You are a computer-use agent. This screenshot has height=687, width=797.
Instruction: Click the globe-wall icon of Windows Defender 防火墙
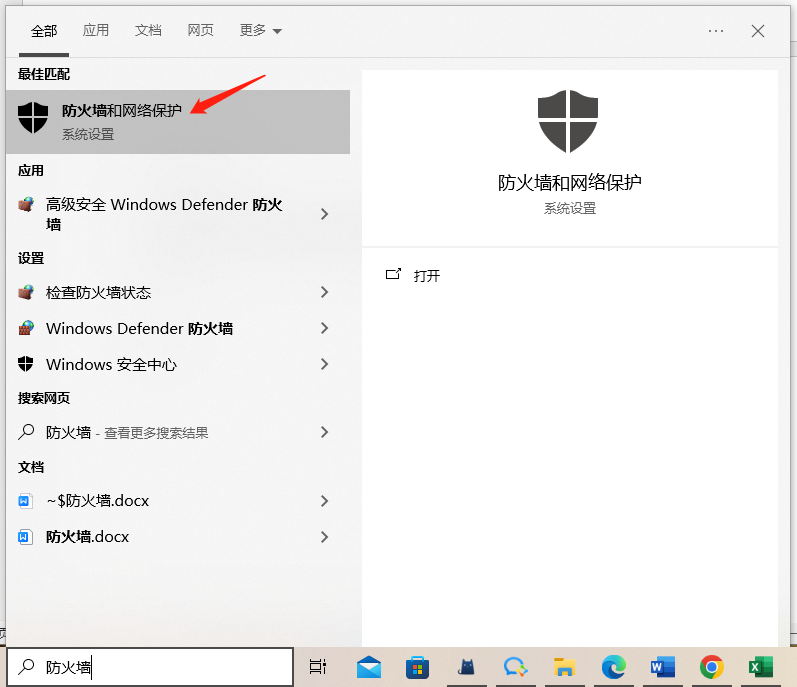(26, 328)
